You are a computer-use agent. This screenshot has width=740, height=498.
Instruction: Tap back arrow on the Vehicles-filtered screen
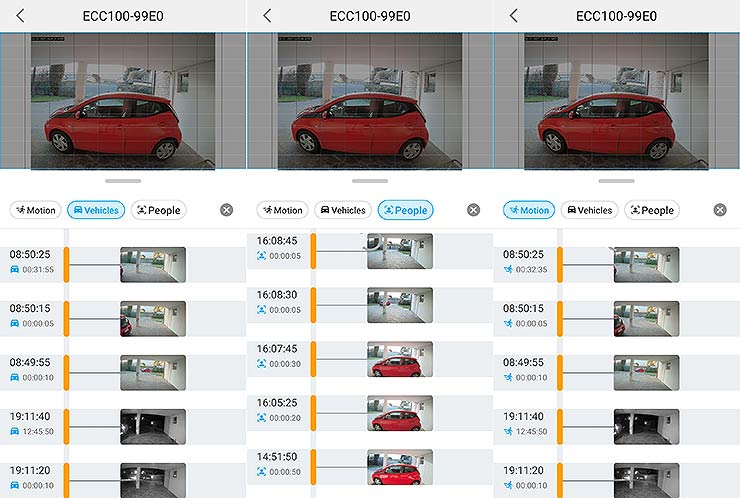point(21,16)
